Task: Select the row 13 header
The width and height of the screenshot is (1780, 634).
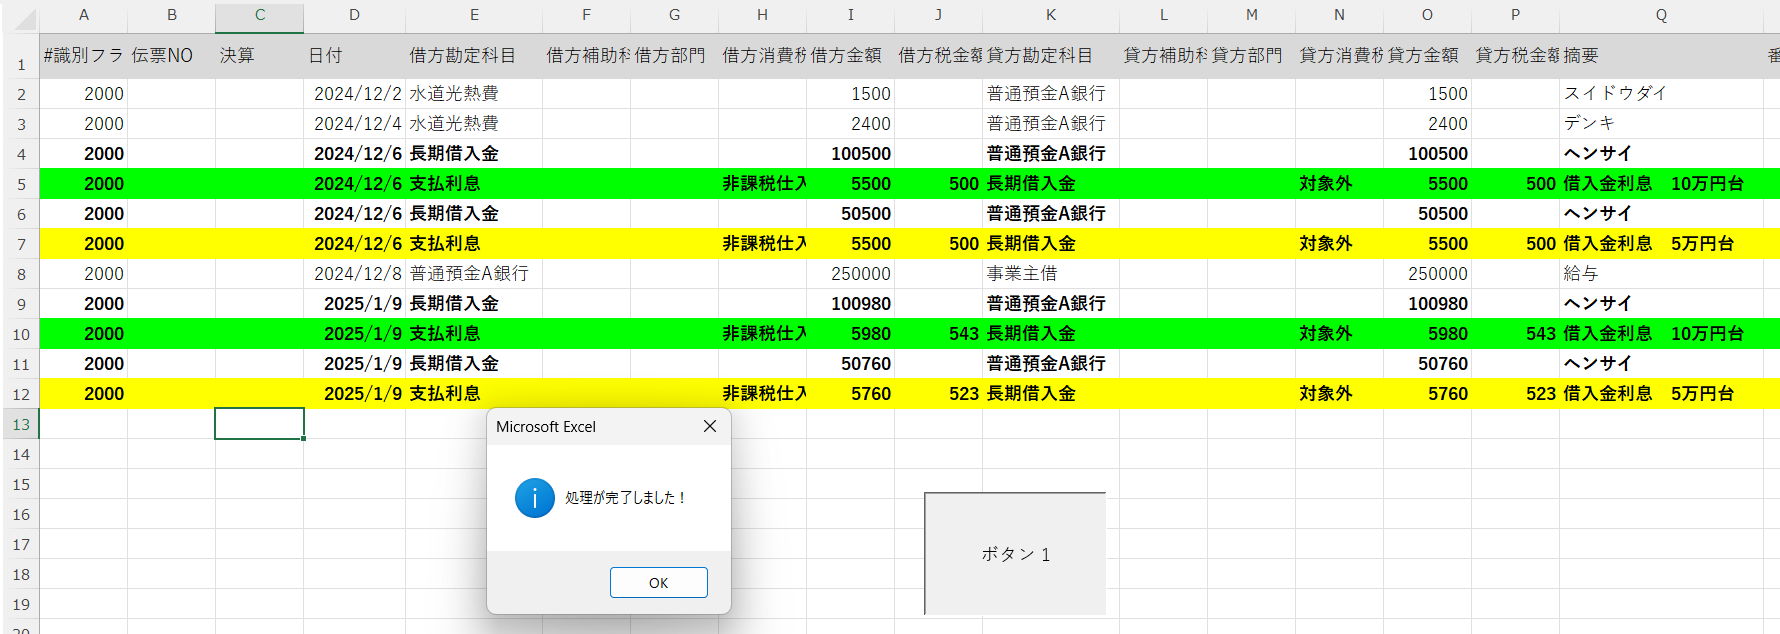Action: click(21, 424)
